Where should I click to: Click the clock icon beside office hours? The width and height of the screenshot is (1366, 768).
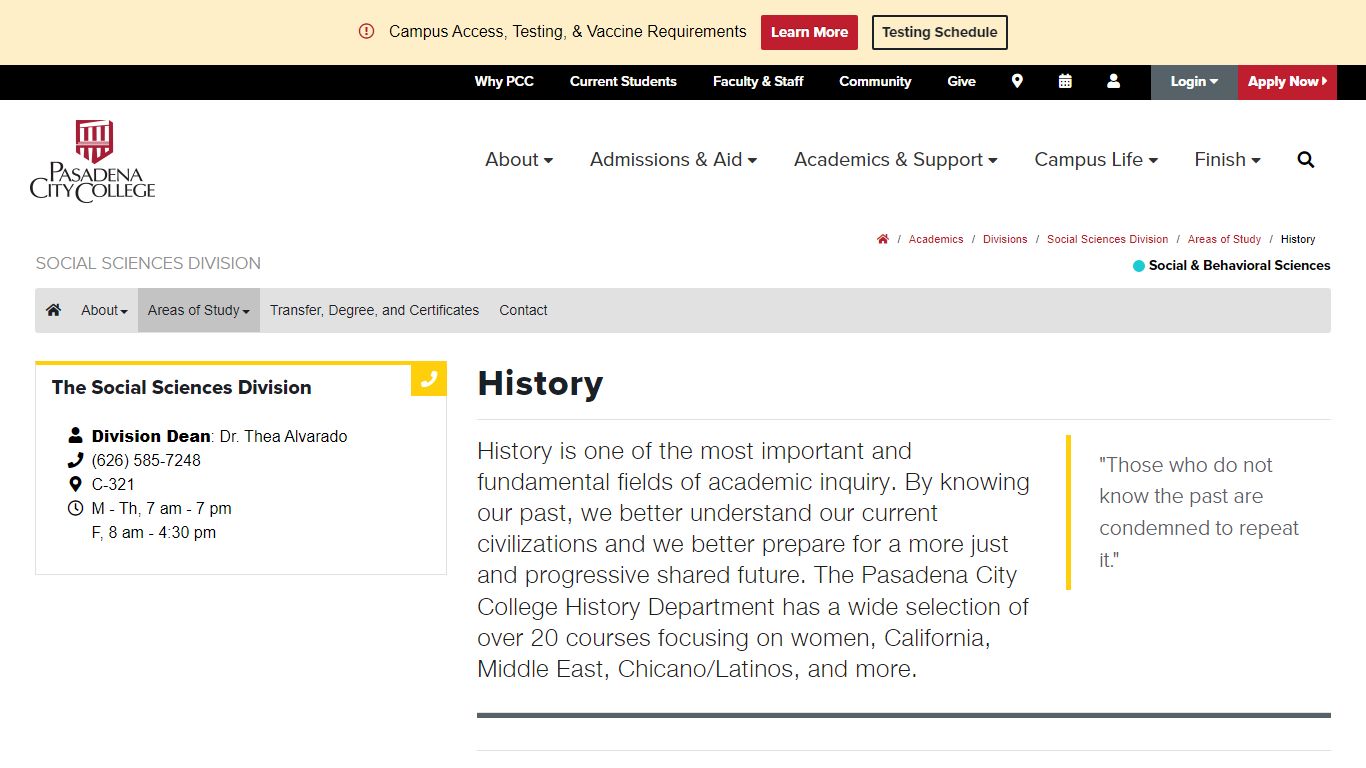pos(75,508)
